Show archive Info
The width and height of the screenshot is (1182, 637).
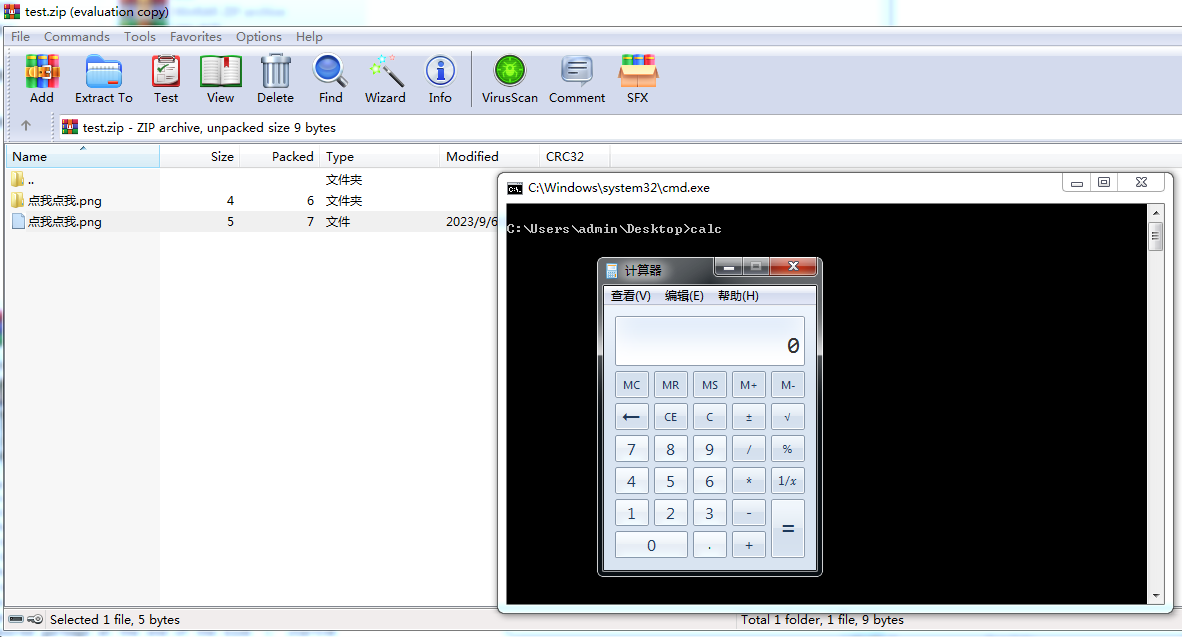440,78
